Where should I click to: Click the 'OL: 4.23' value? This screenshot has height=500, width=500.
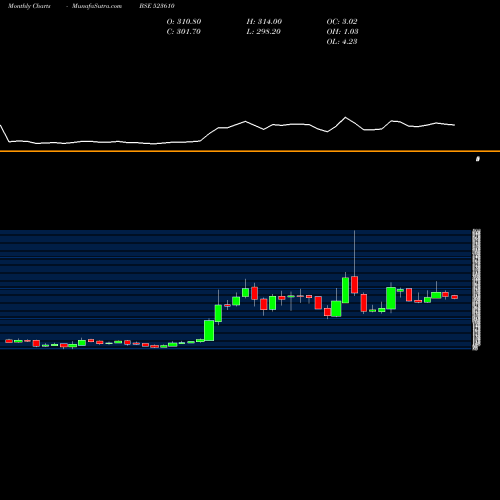pos(342,42)
